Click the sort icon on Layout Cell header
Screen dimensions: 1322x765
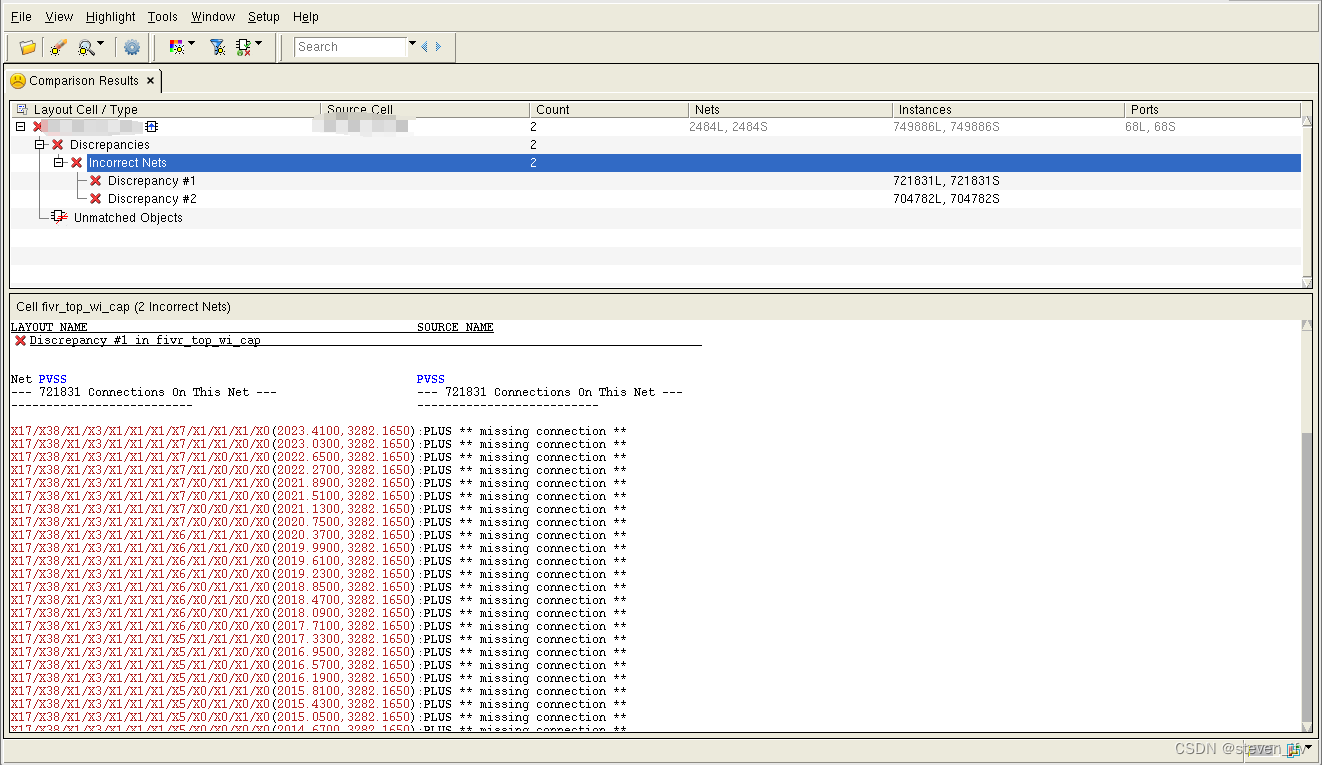[23, 109]
